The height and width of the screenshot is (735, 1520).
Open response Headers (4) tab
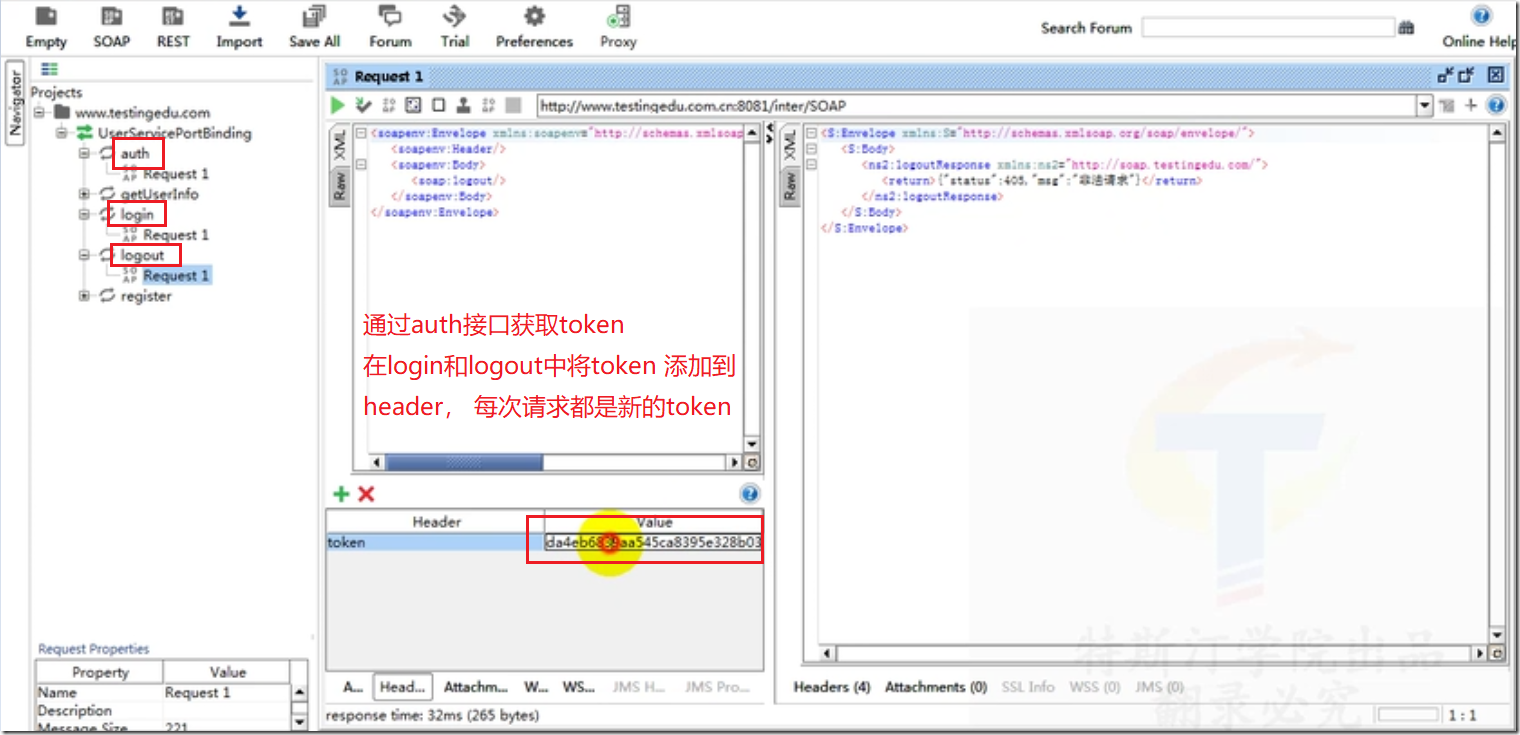[x=832, y=687]
